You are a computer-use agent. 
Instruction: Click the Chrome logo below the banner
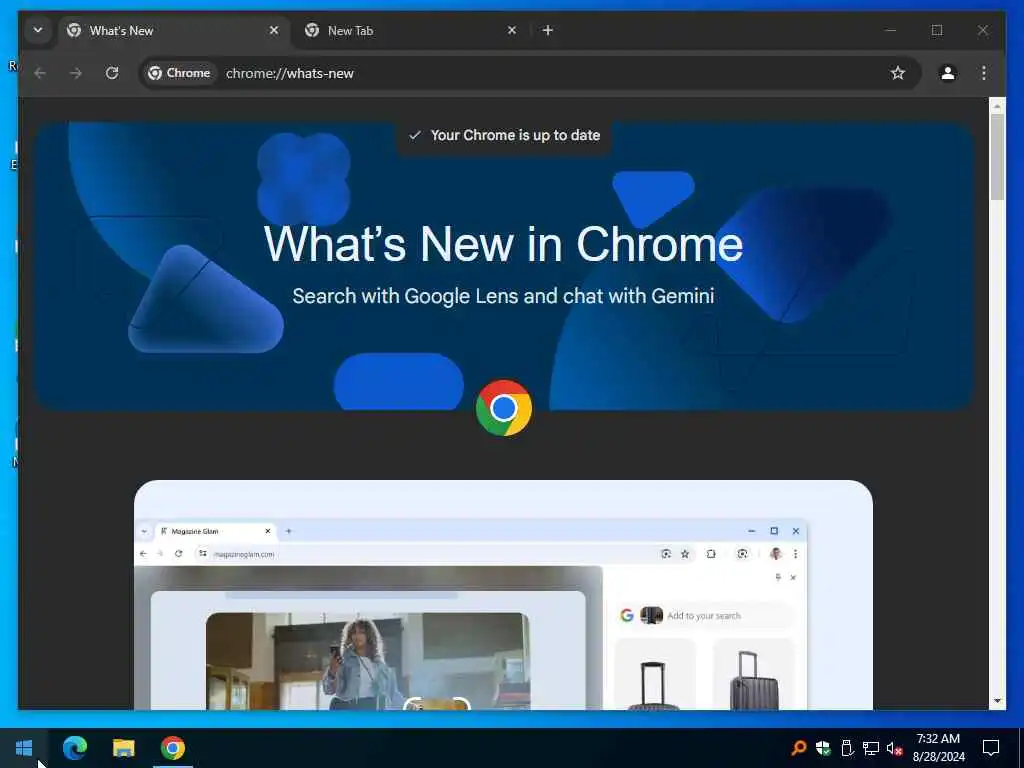coord(504,408)
